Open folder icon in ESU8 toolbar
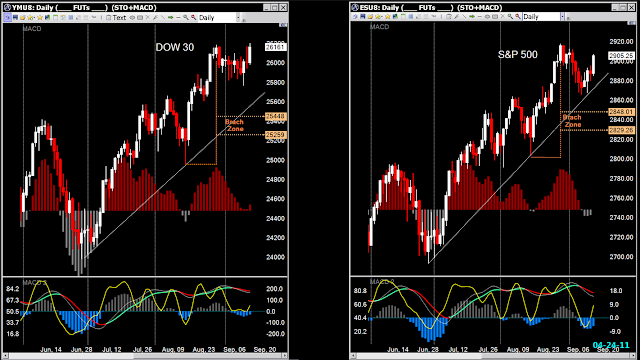The image size is (640, 360). click(370, 17)
